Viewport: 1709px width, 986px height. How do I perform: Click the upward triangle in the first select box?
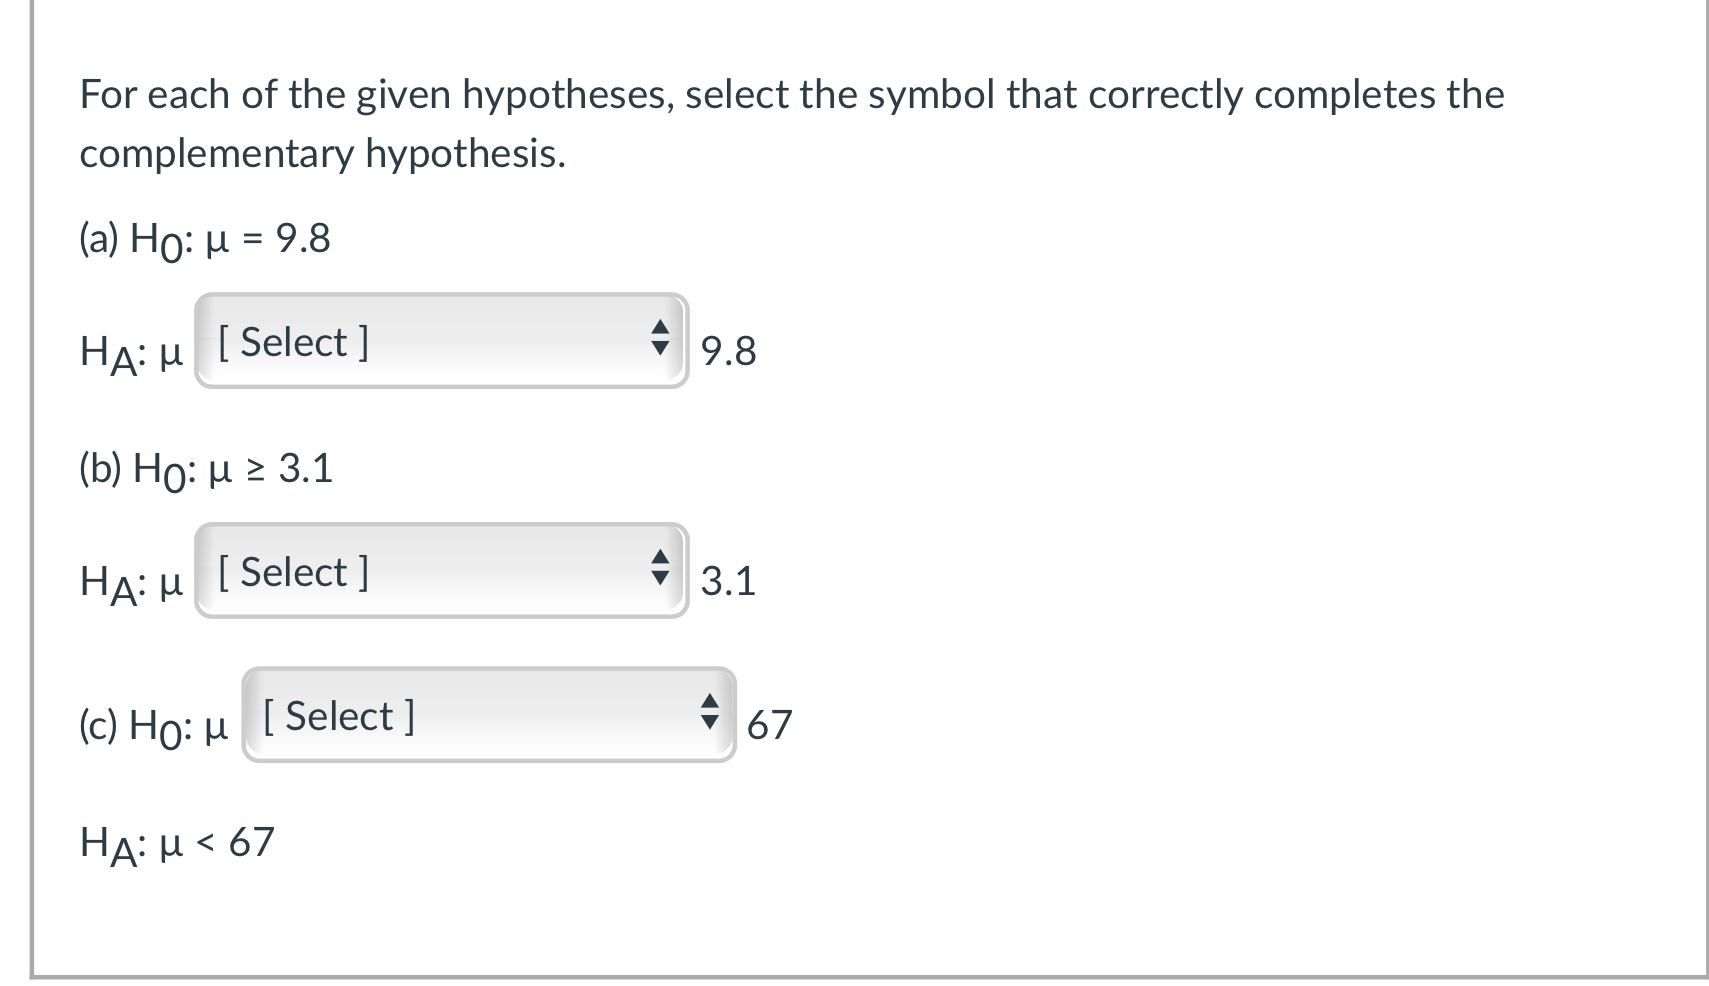659,333
